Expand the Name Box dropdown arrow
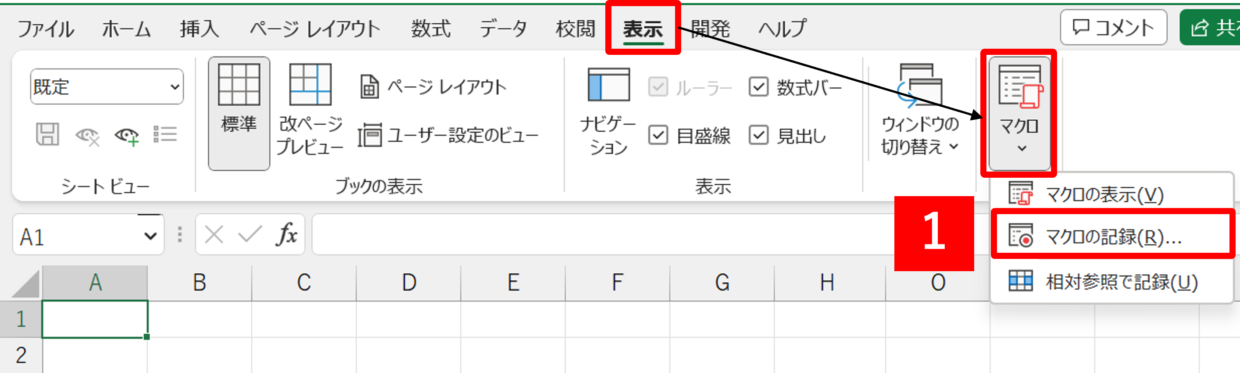 tap(151, 235)
